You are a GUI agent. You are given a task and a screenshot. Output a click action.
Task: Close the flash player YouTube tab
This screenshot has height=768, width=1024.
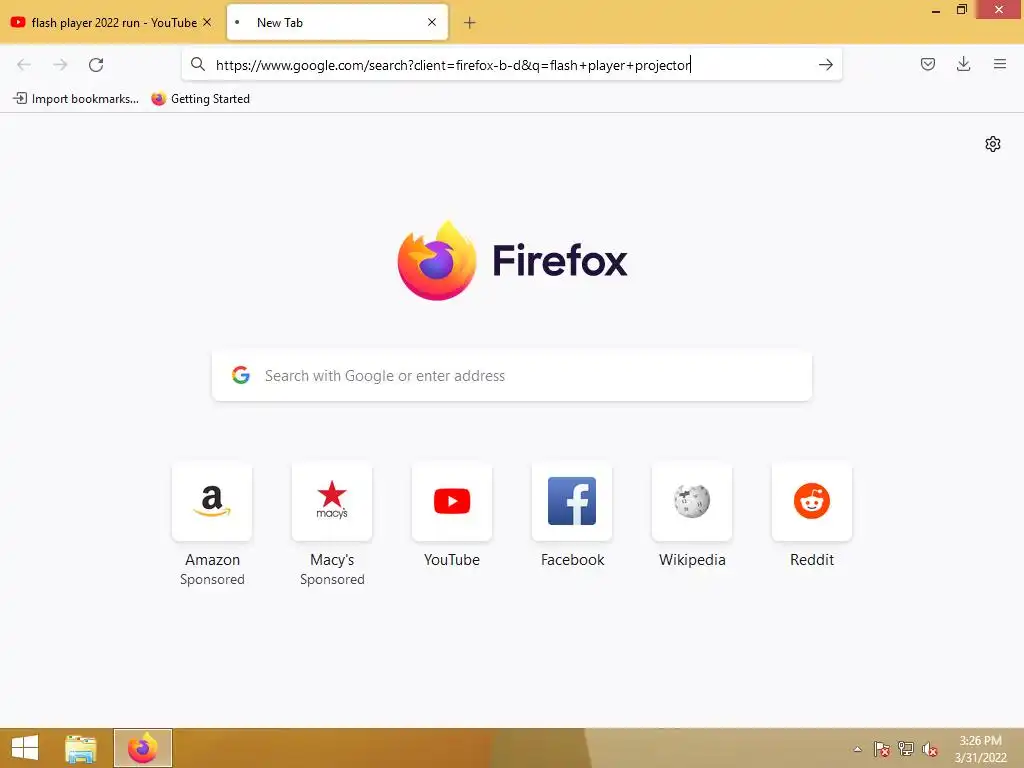click(x=207, y=22)
